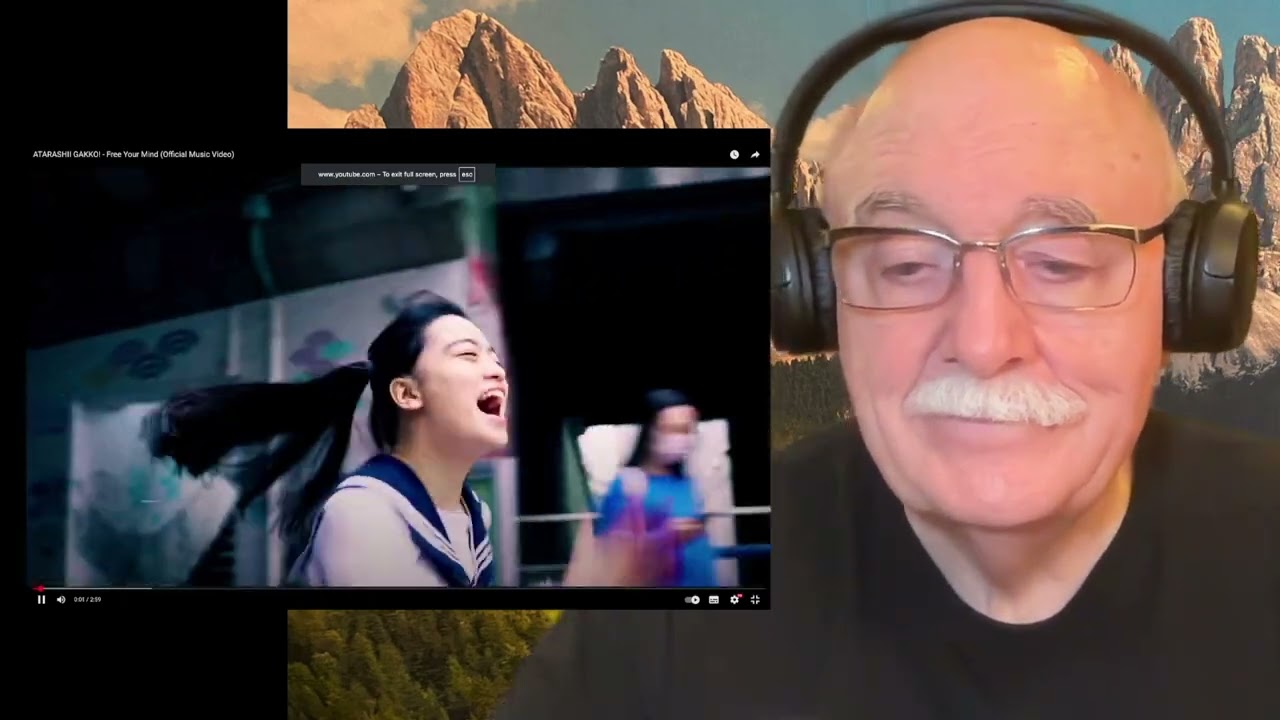The image size is (1280, 720).
Task: Exit full screen mode
Action: (755, 600)
